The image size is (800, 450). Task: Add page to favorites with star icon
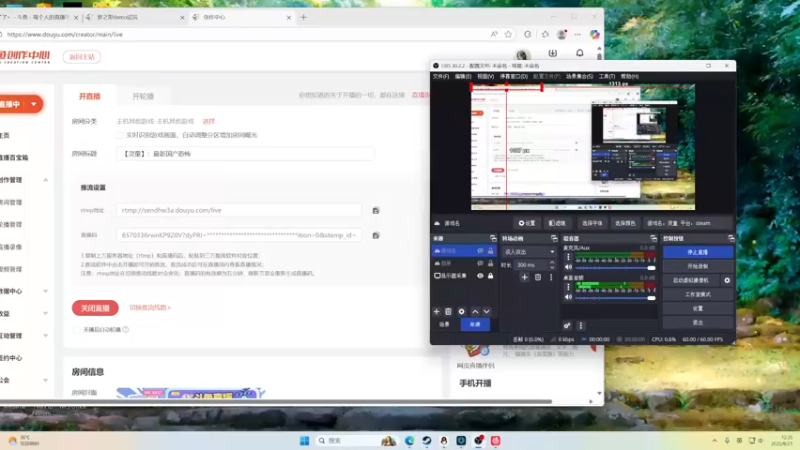[x=508, y=34]
